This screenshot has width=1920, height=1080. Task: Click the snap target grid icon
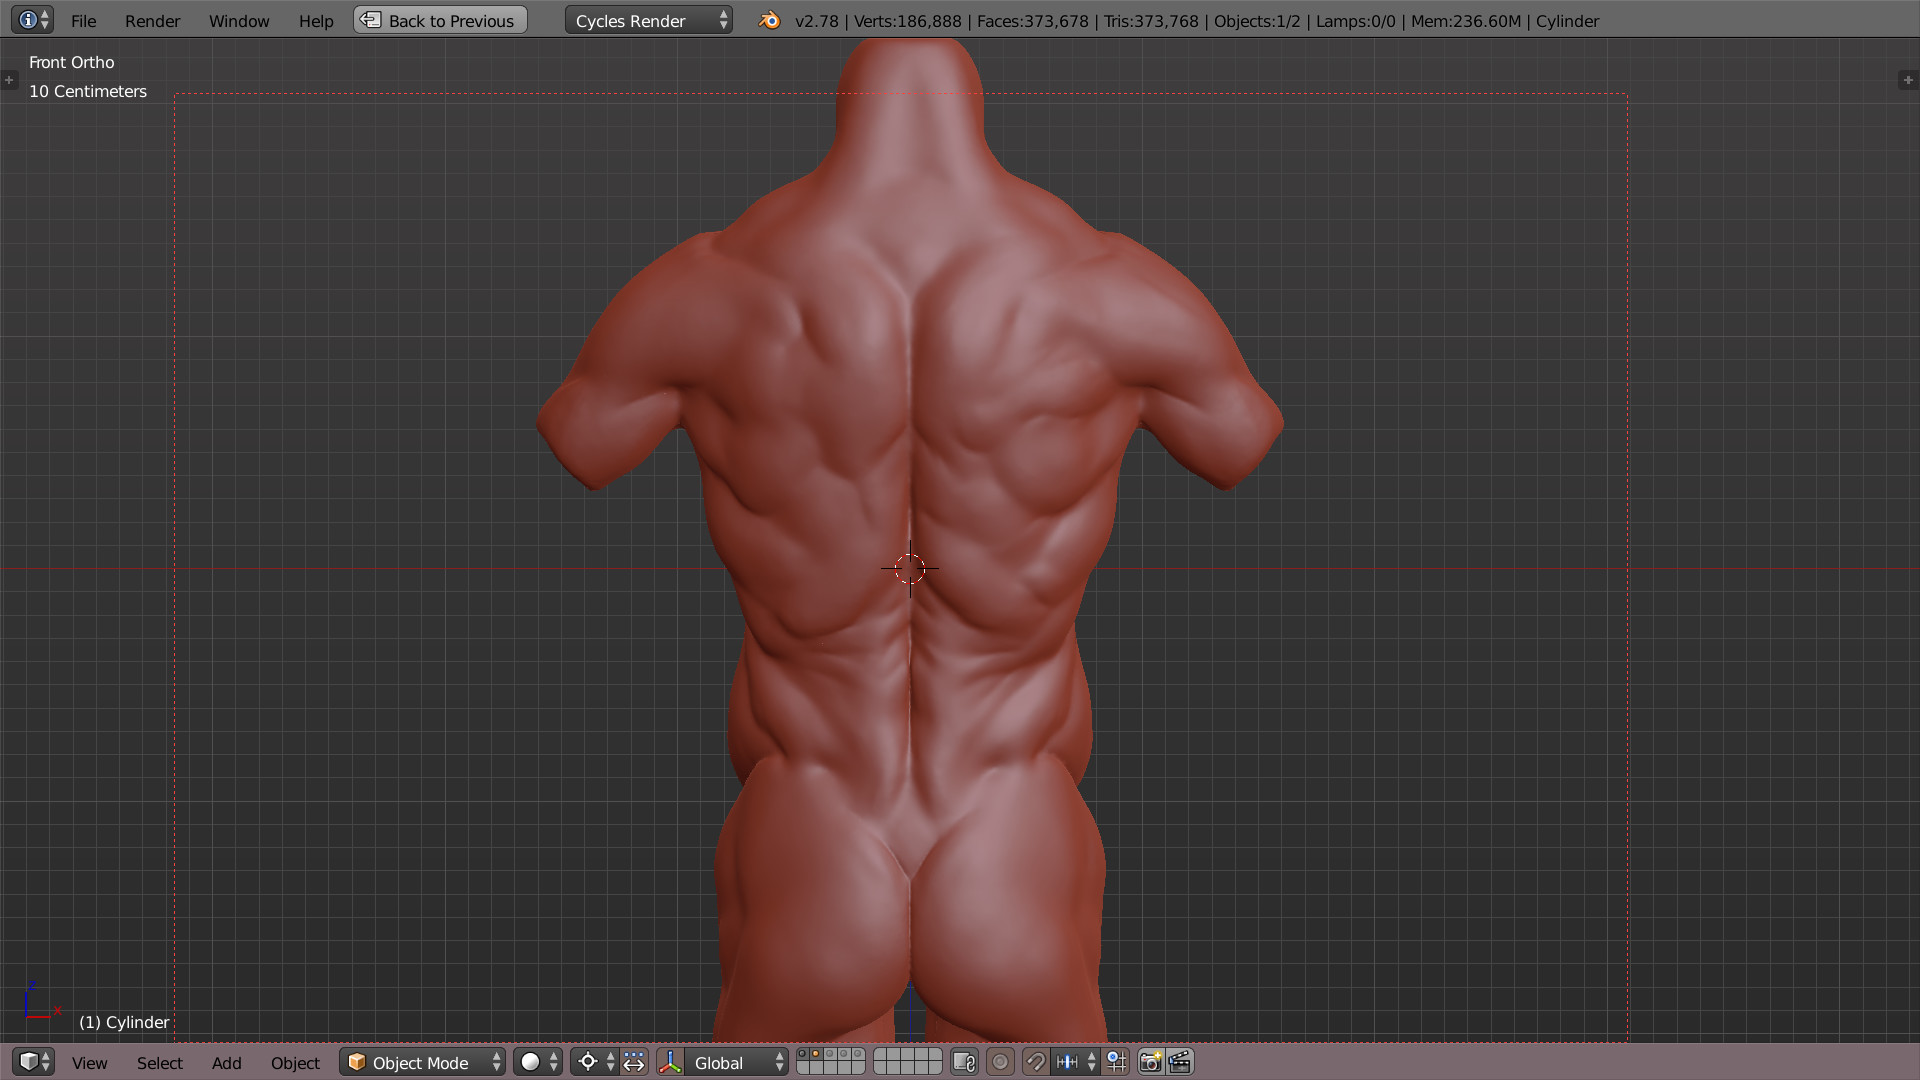(1116, 1062)
